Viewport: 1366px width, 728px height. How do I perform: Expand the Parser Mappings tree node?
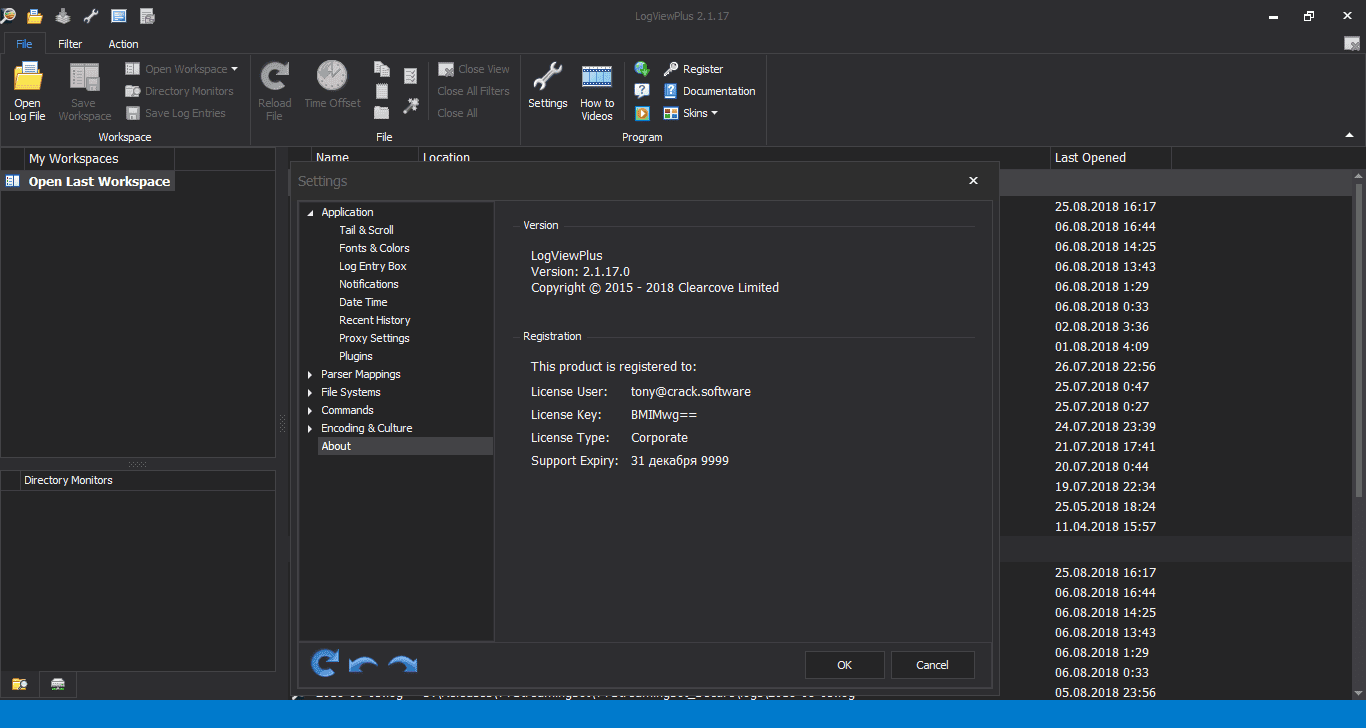tap(310, 375)
